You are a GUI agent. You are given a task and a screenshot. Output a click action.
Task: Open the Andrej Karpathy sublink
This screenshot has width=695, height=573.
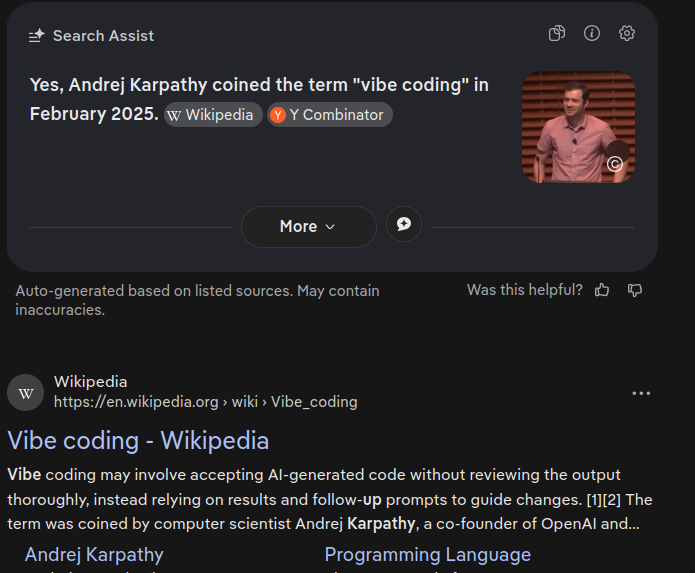click(94, 554)
